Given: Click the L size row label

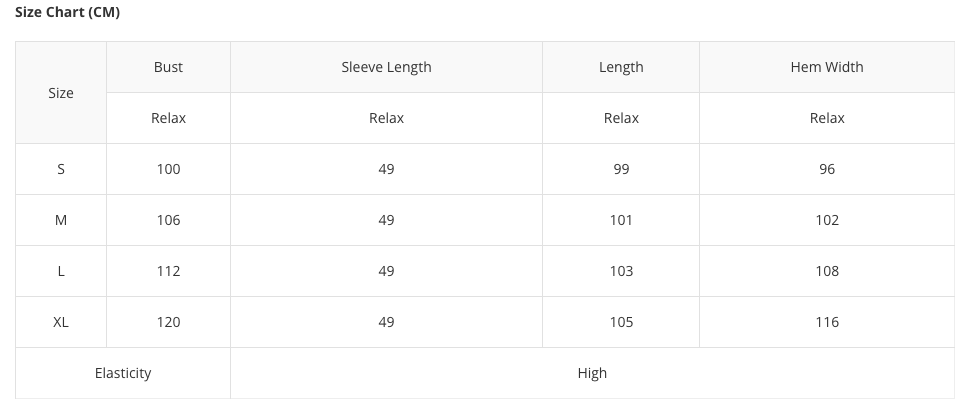Looking at the screenshot, I should tap(61, 271).
